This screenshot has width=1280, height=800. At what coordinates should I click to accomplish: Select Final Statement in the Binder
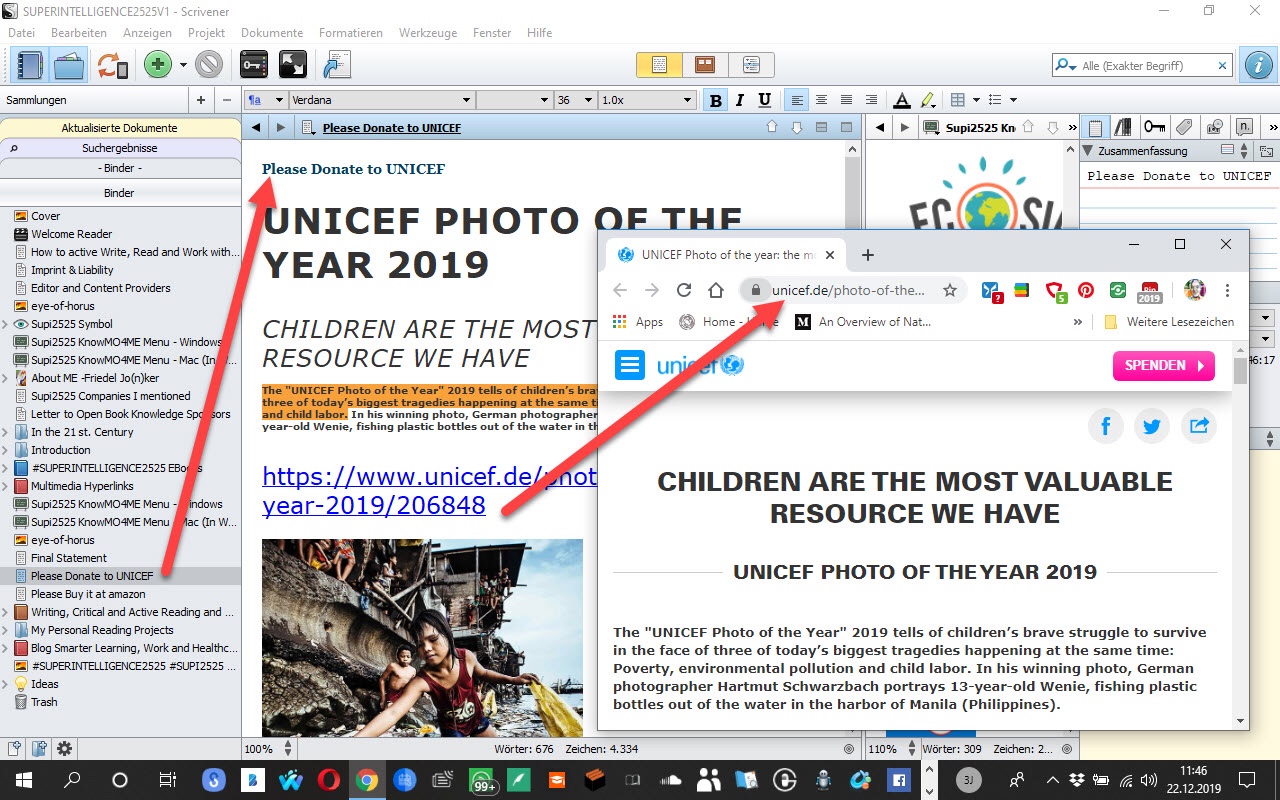coord(68,558)
